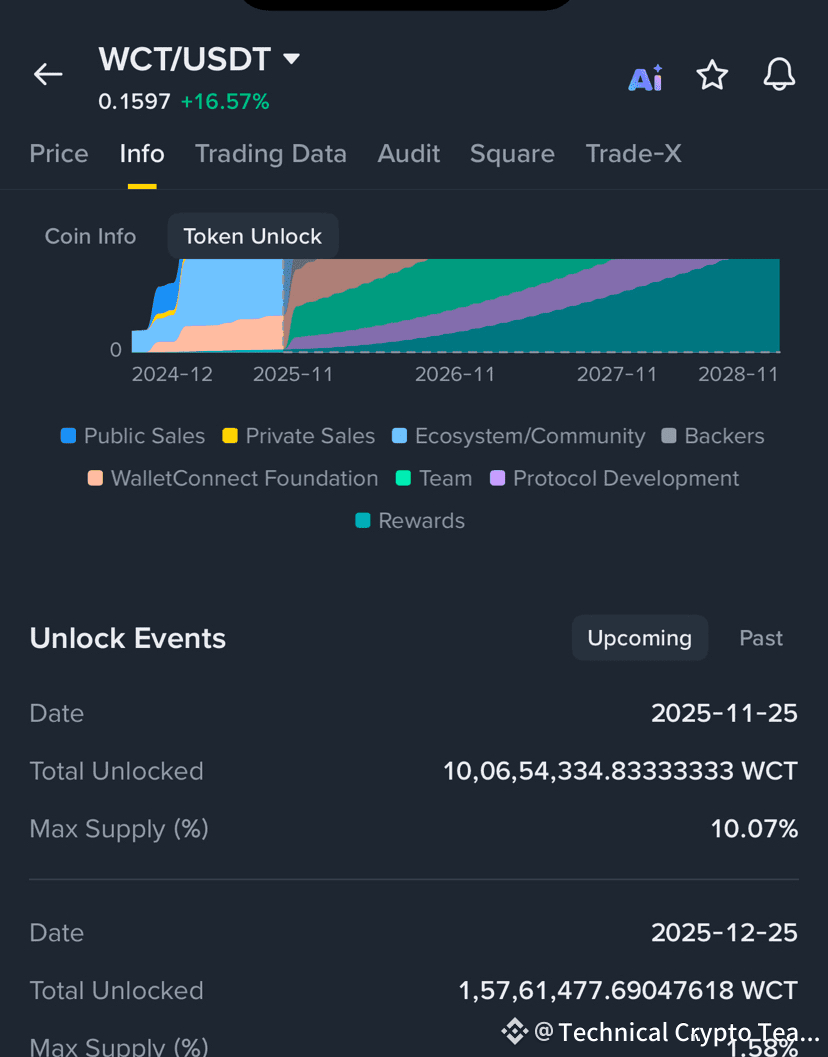
Task: Select the Token Unlock button
Action: [253, 237]
